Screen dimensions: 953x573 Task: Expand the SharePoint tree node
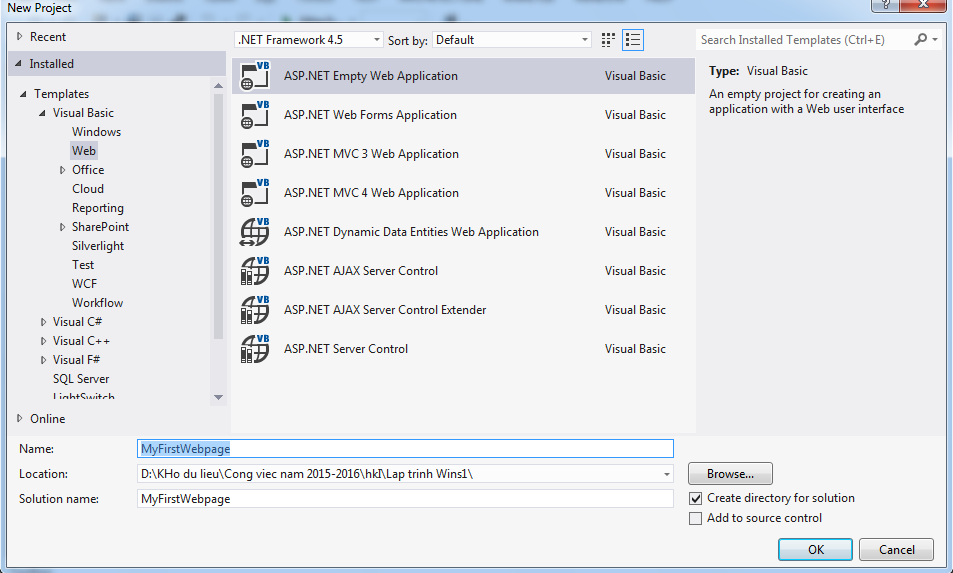[x=62, y=227]
